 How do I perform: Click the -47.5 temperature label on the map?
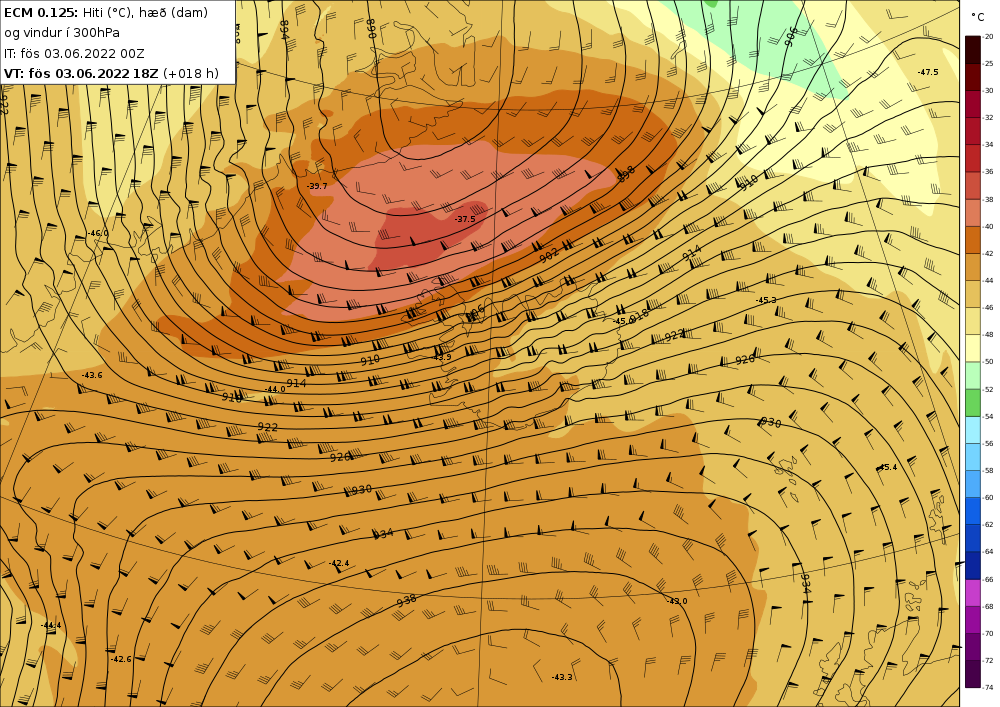point(928,72)
